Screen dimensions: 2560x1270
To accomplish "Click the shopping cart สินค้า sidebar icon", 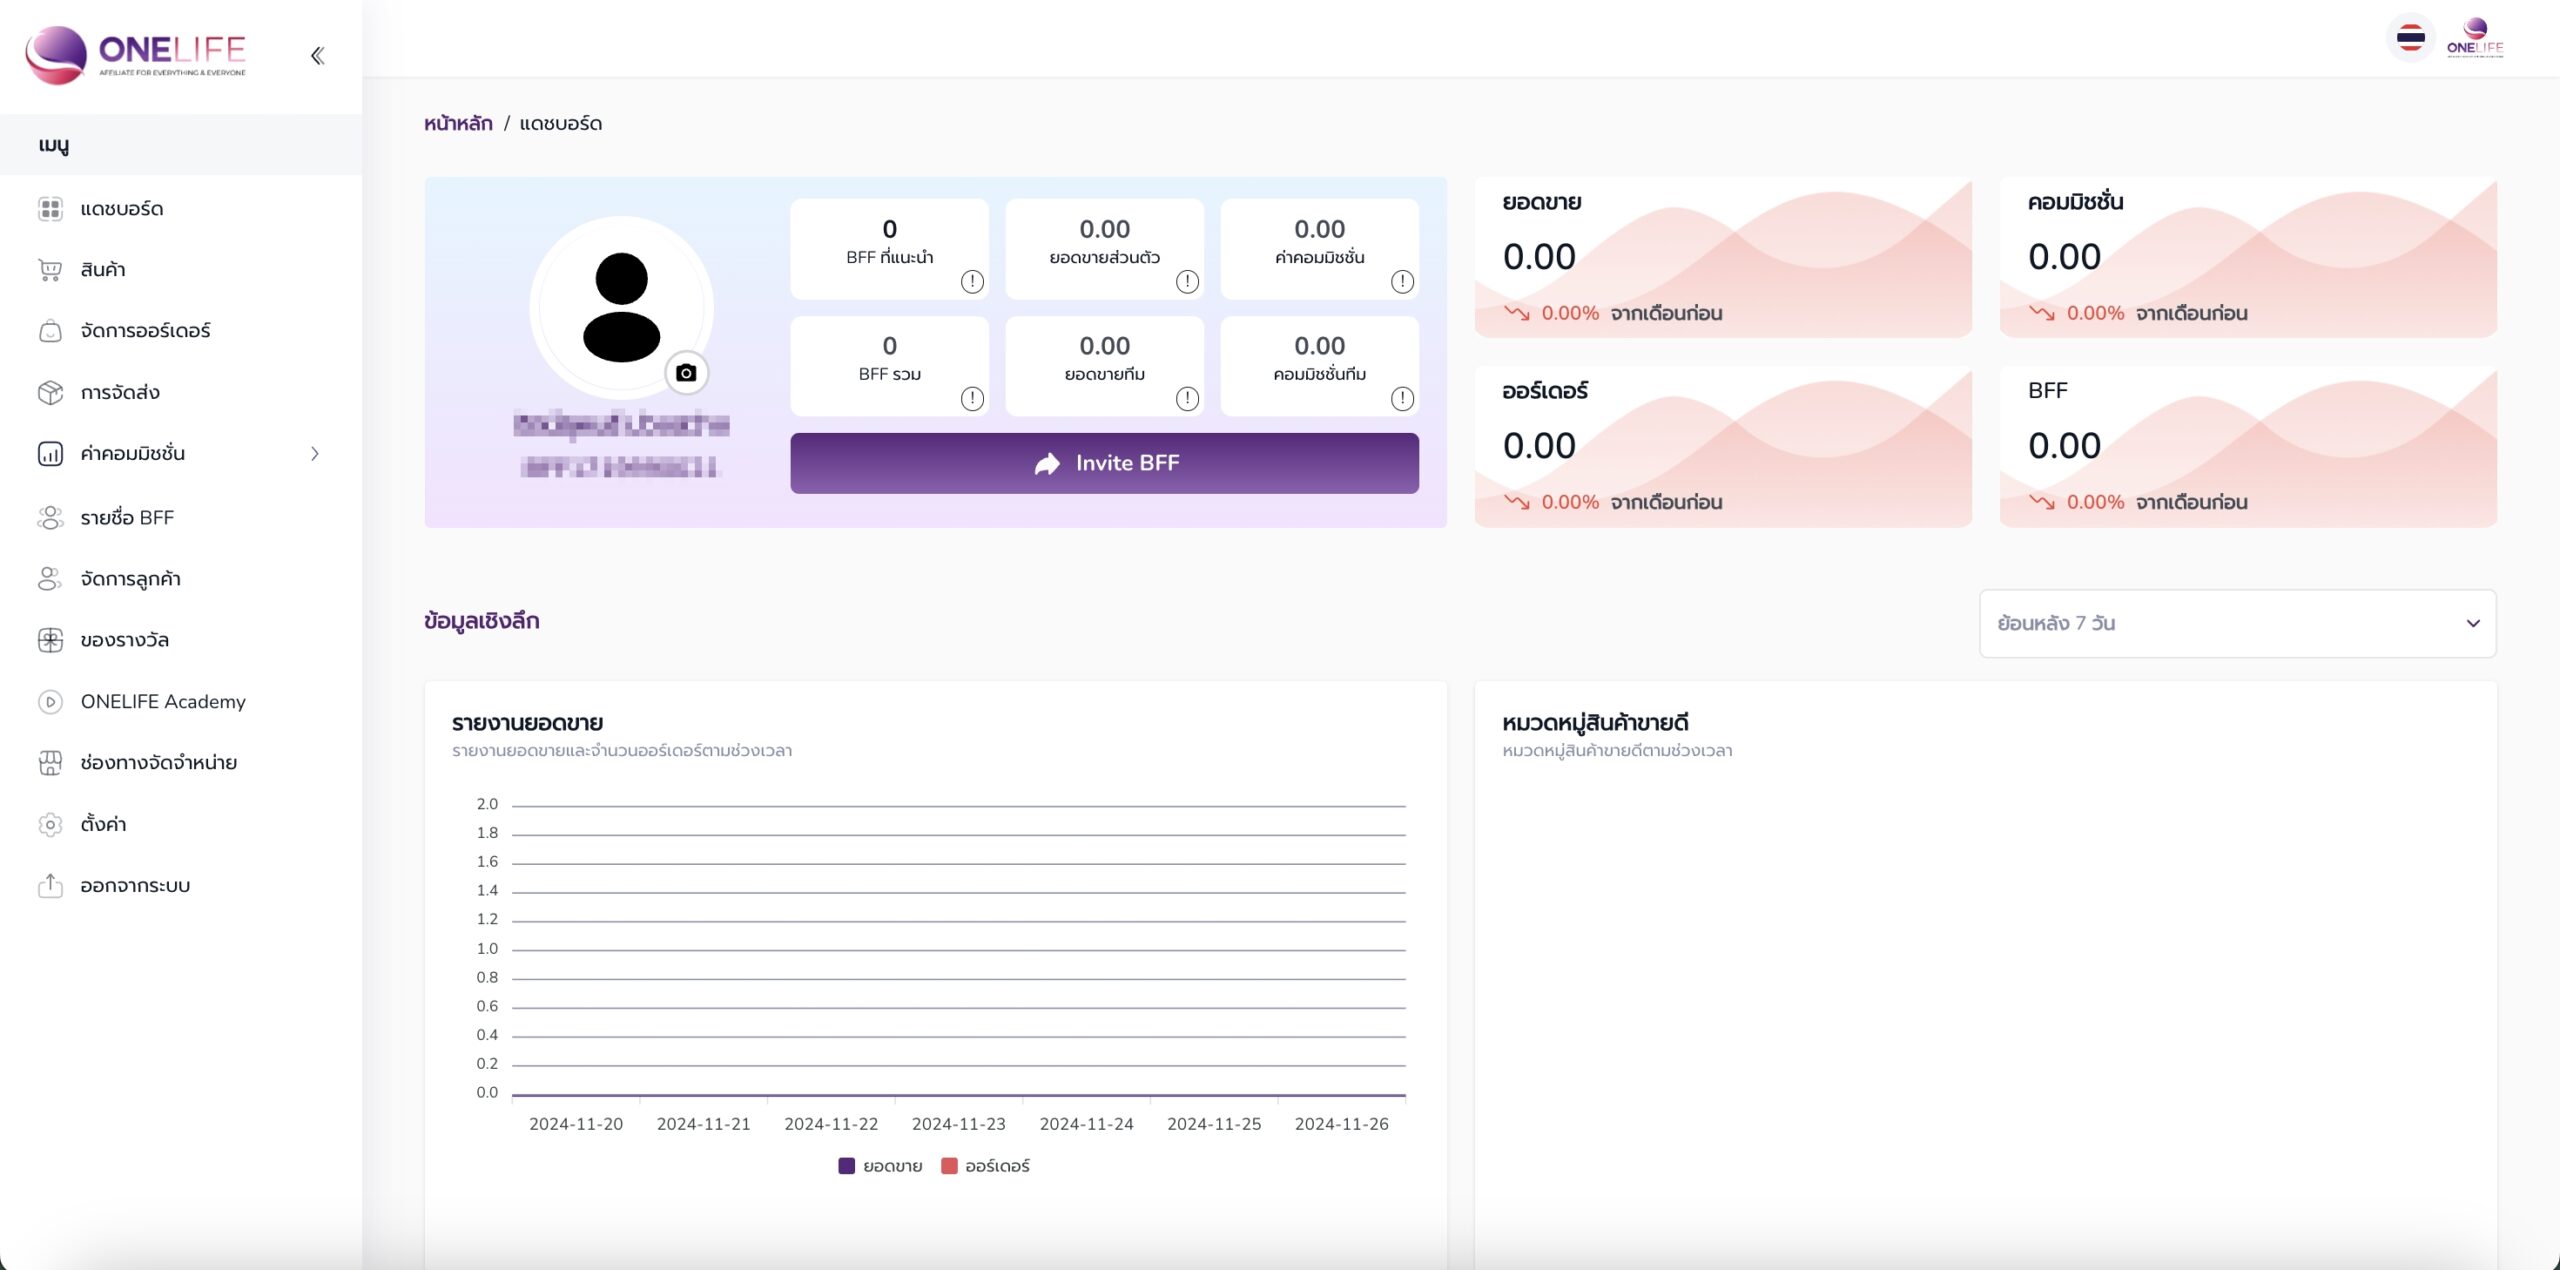I will (x=50, y=270).
